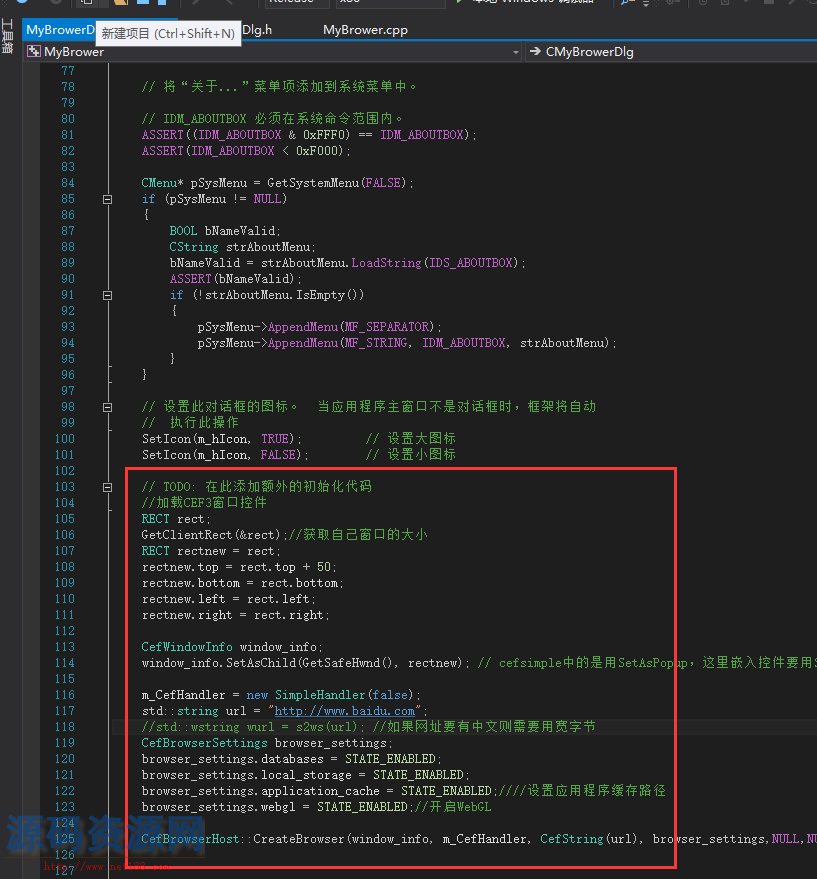This screenshot has width=817, height=879.
Task: Click line number 116 in the gutter
Action: pos(64,695)
